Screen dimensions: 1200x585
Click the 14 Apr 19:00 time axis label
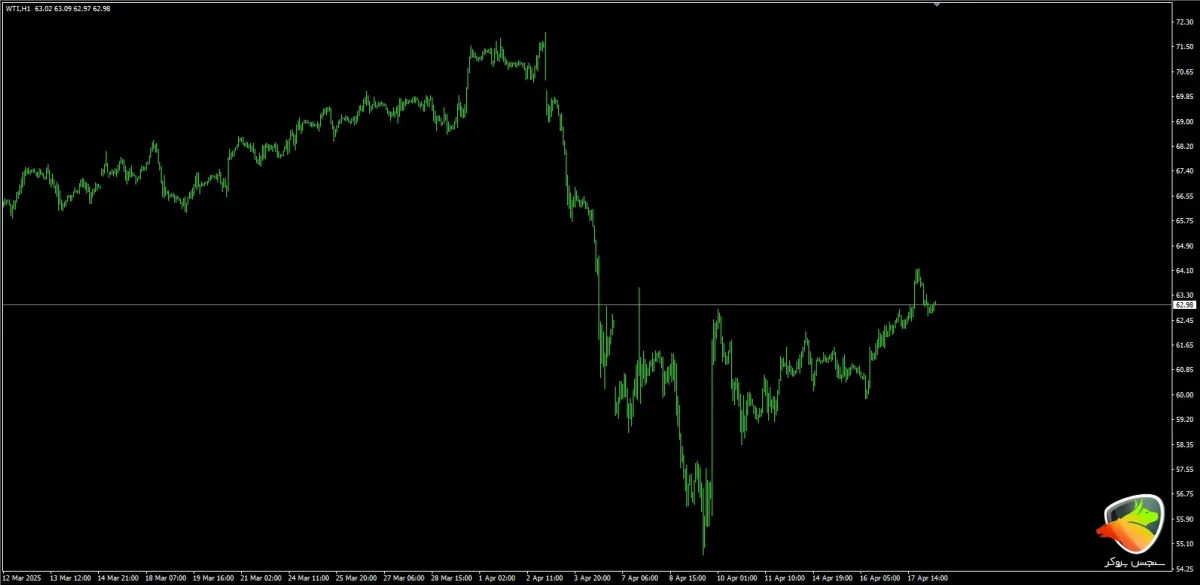pyautogui.click(x=832, y=578)
